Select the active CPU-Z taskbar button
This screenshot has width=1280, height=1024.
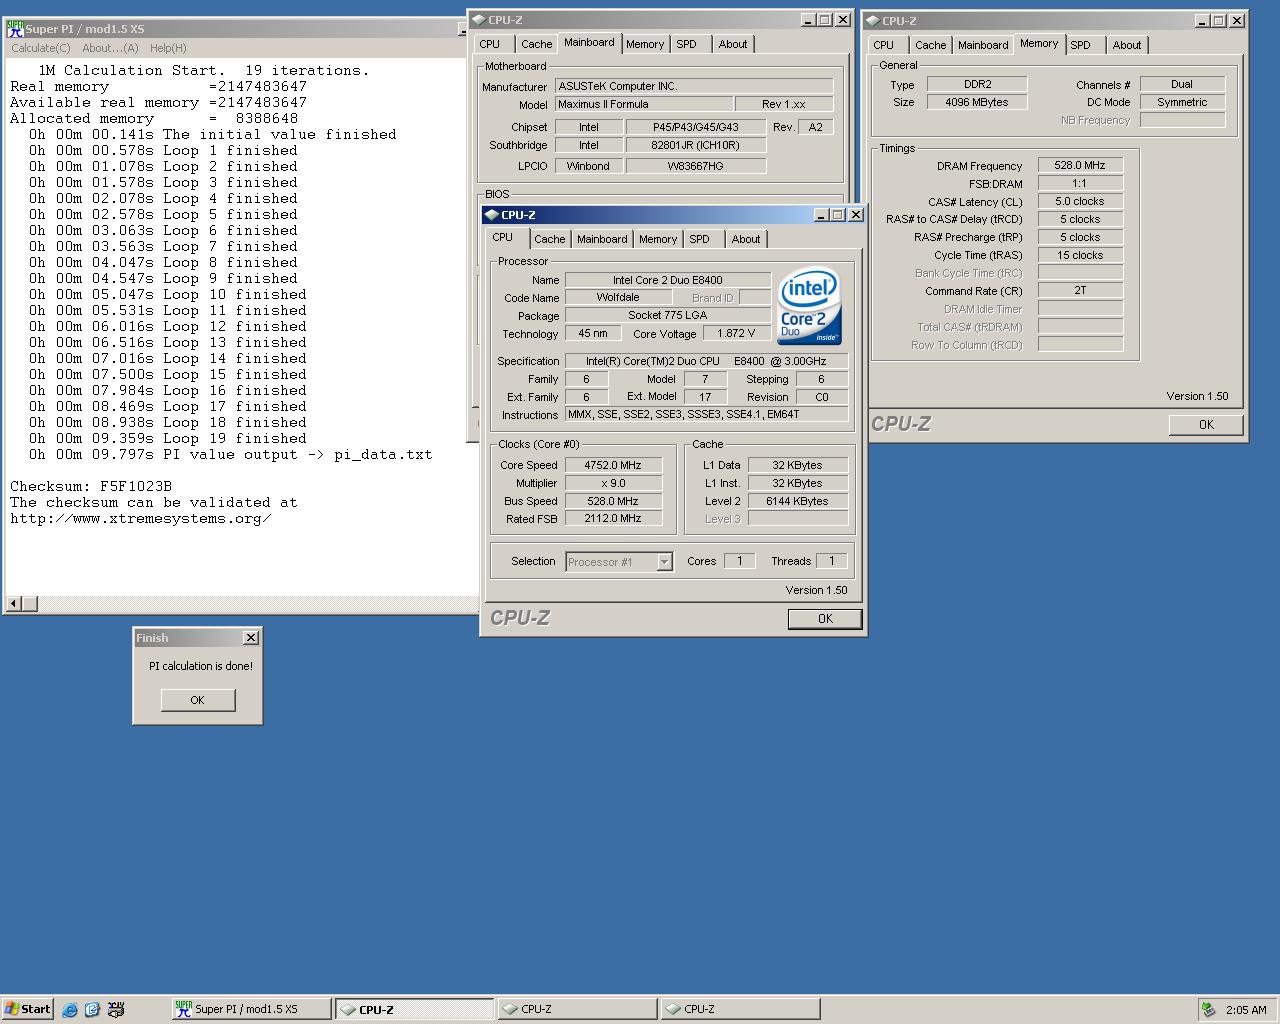pos(414,1009)
